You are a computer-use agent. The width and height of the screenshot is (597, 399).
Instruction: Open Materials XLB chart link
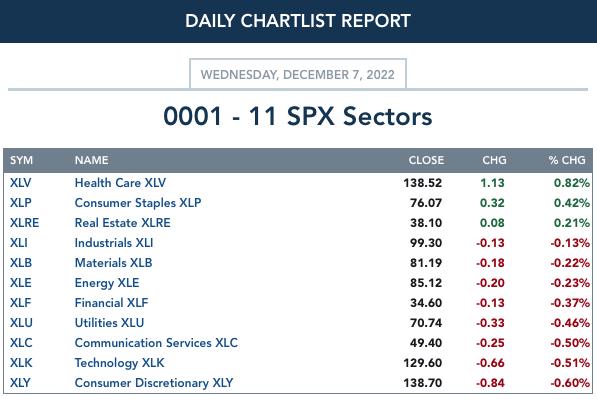[x=113, y=263]
